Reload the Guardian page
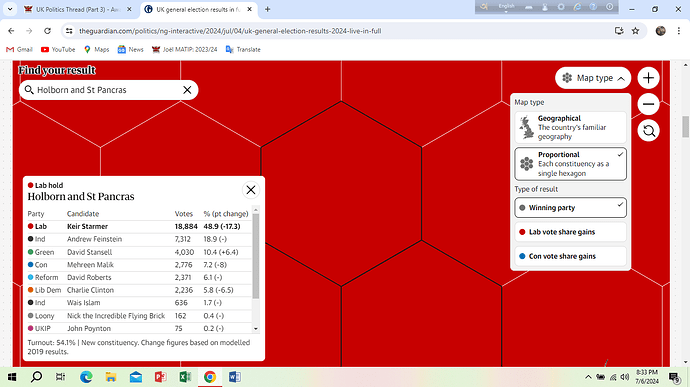Screen dimensions: 690x387 (x=48, y=31)
